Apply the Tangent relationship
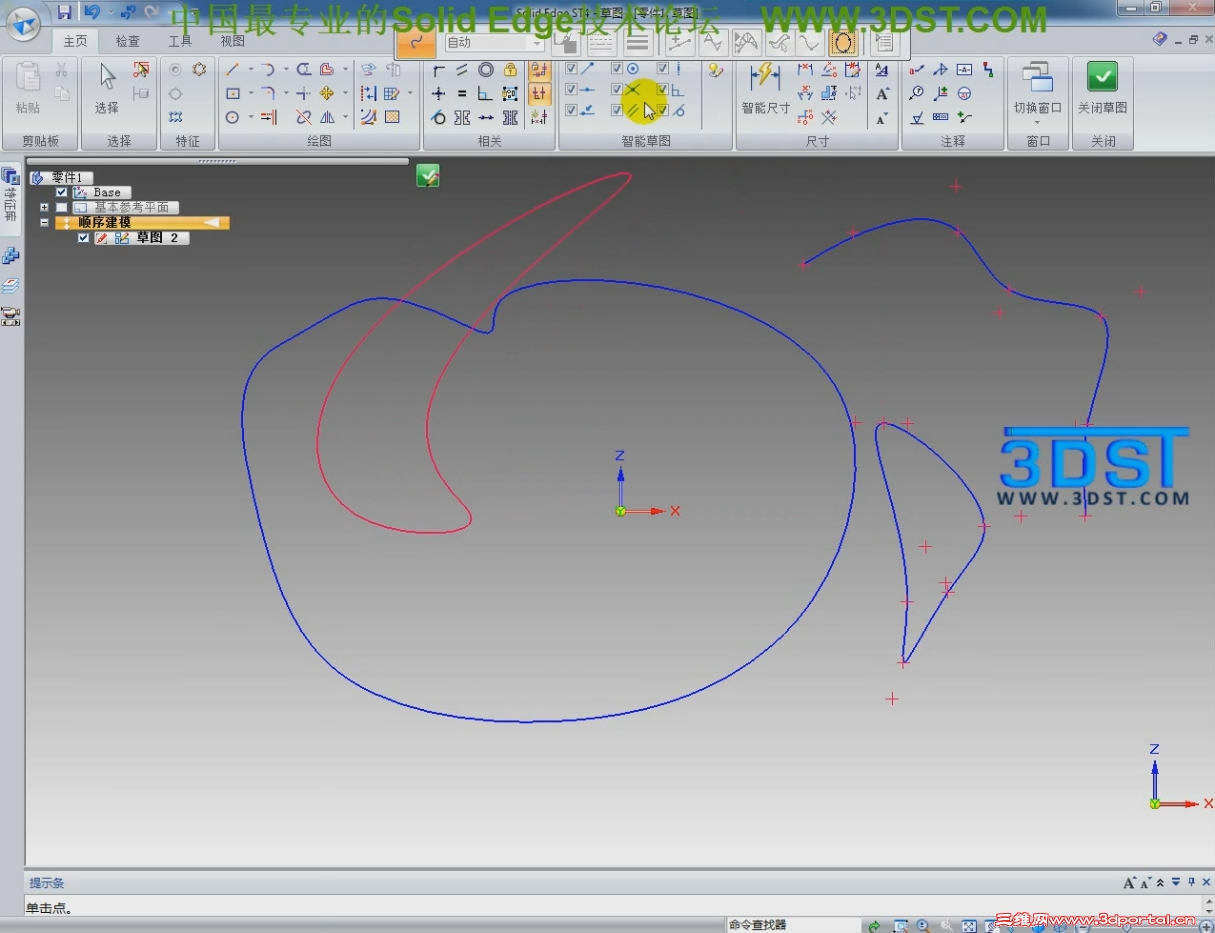Screen dimensions: 1215x933 click(438, 117)
